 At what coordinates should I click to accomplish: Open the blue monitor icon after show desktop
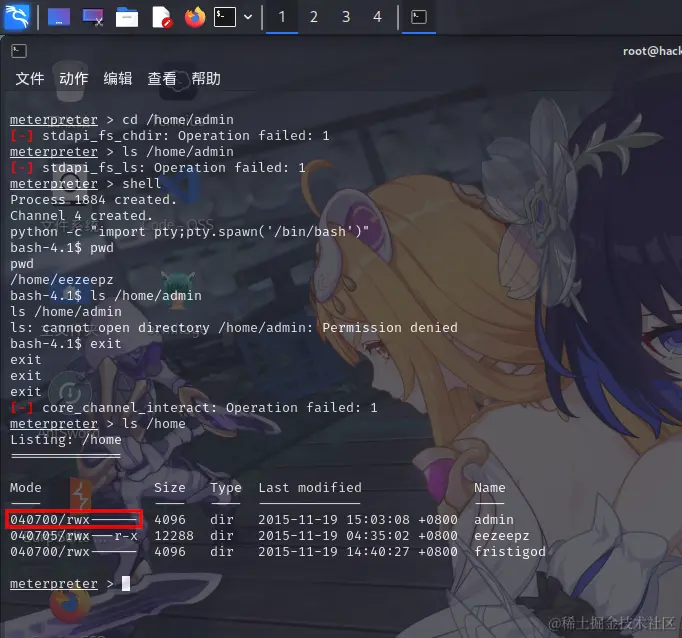pyautogui.click(x=93, y=17)
